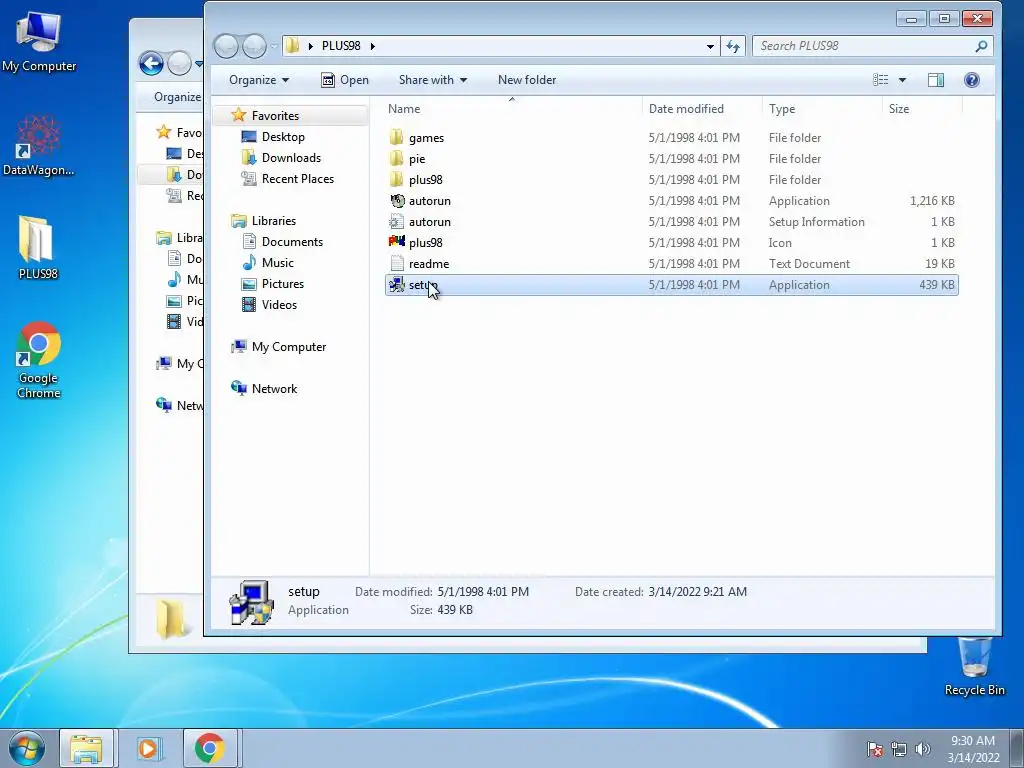
Task: Select Recent Places in the navigation pane
Action: (297, 178)
